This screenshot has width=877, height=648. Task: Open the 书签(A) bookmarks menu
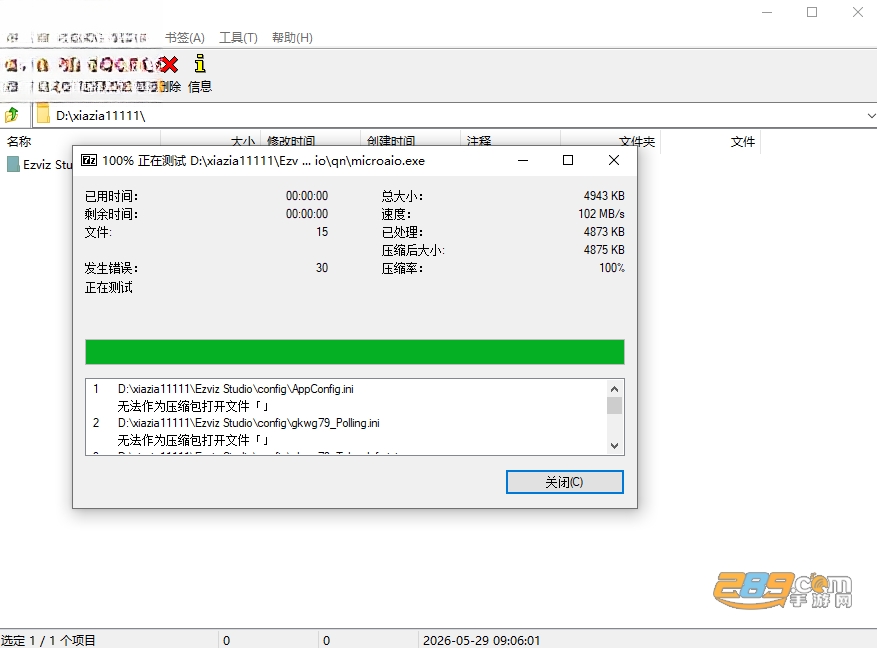(185, 37)
